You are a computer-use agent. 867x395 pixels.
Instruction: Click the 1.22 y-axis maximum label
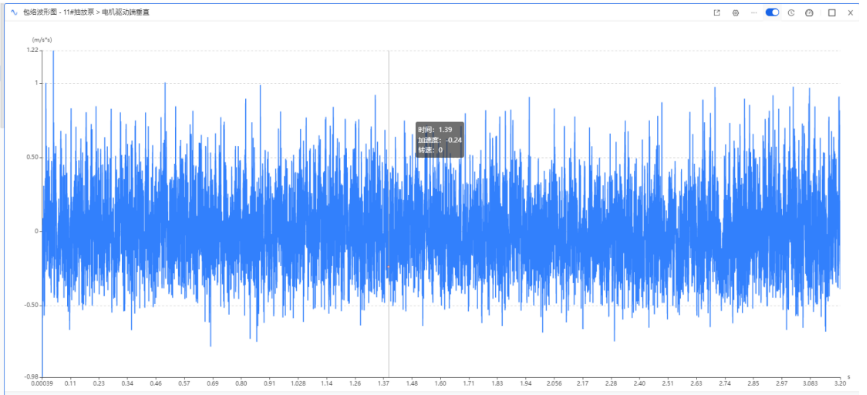pyautogui.click(x=33, y=50)
